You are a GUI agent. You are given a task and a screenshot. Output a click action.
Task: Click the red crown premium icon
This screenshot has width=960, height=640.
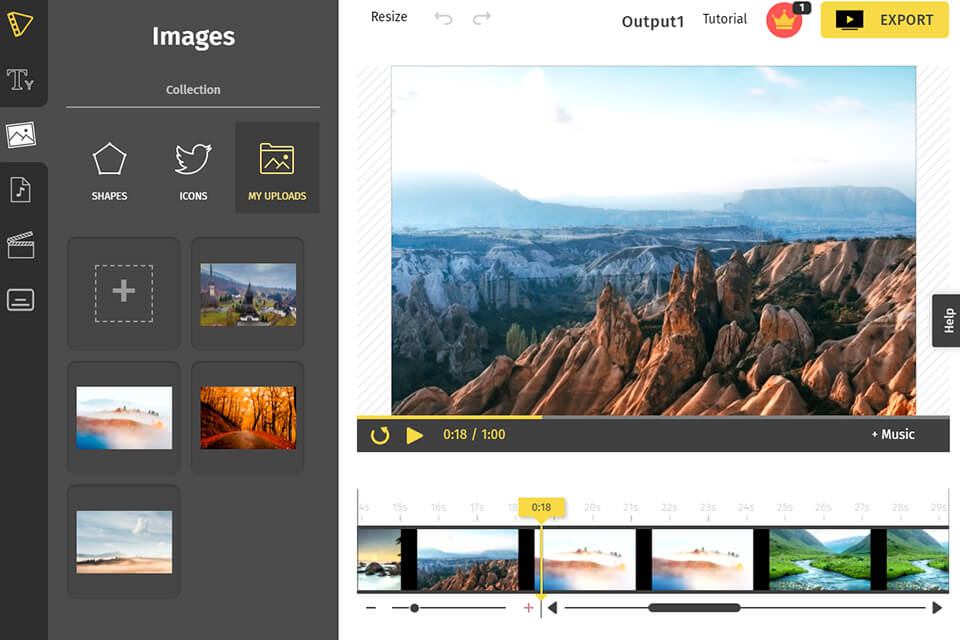[x=784, y=20]
